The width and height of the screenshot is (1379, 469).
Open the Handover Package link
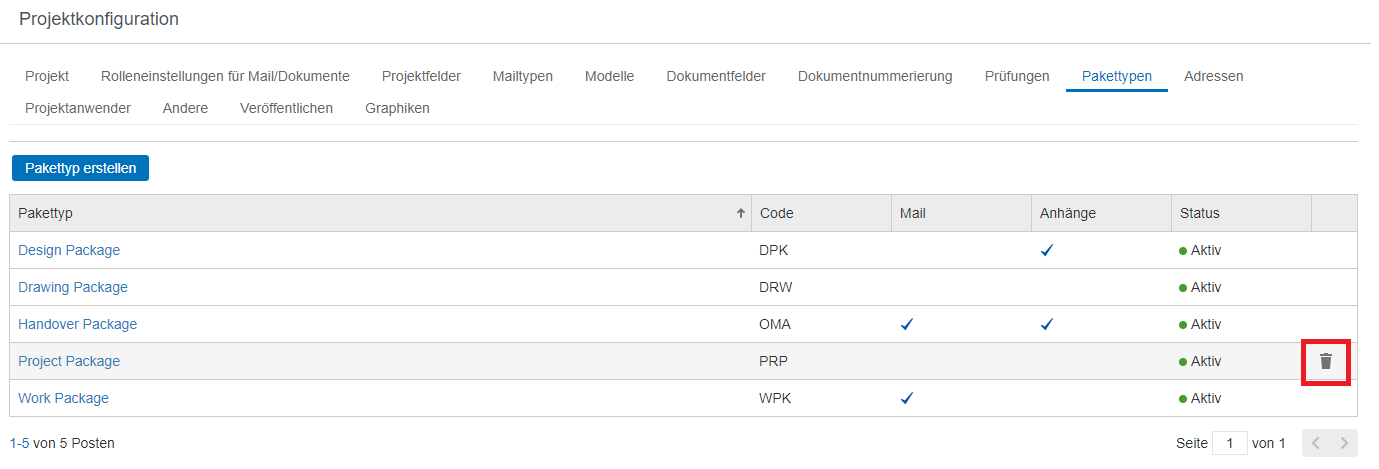[78, 324]
